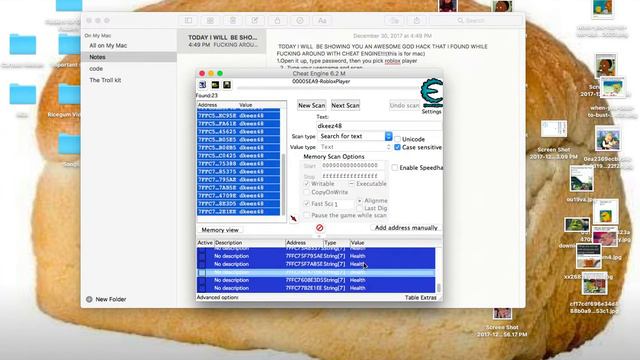Toggle the Unicode checkbox
This screenshot has width=640, height=360.
click(x=398, y=139)
